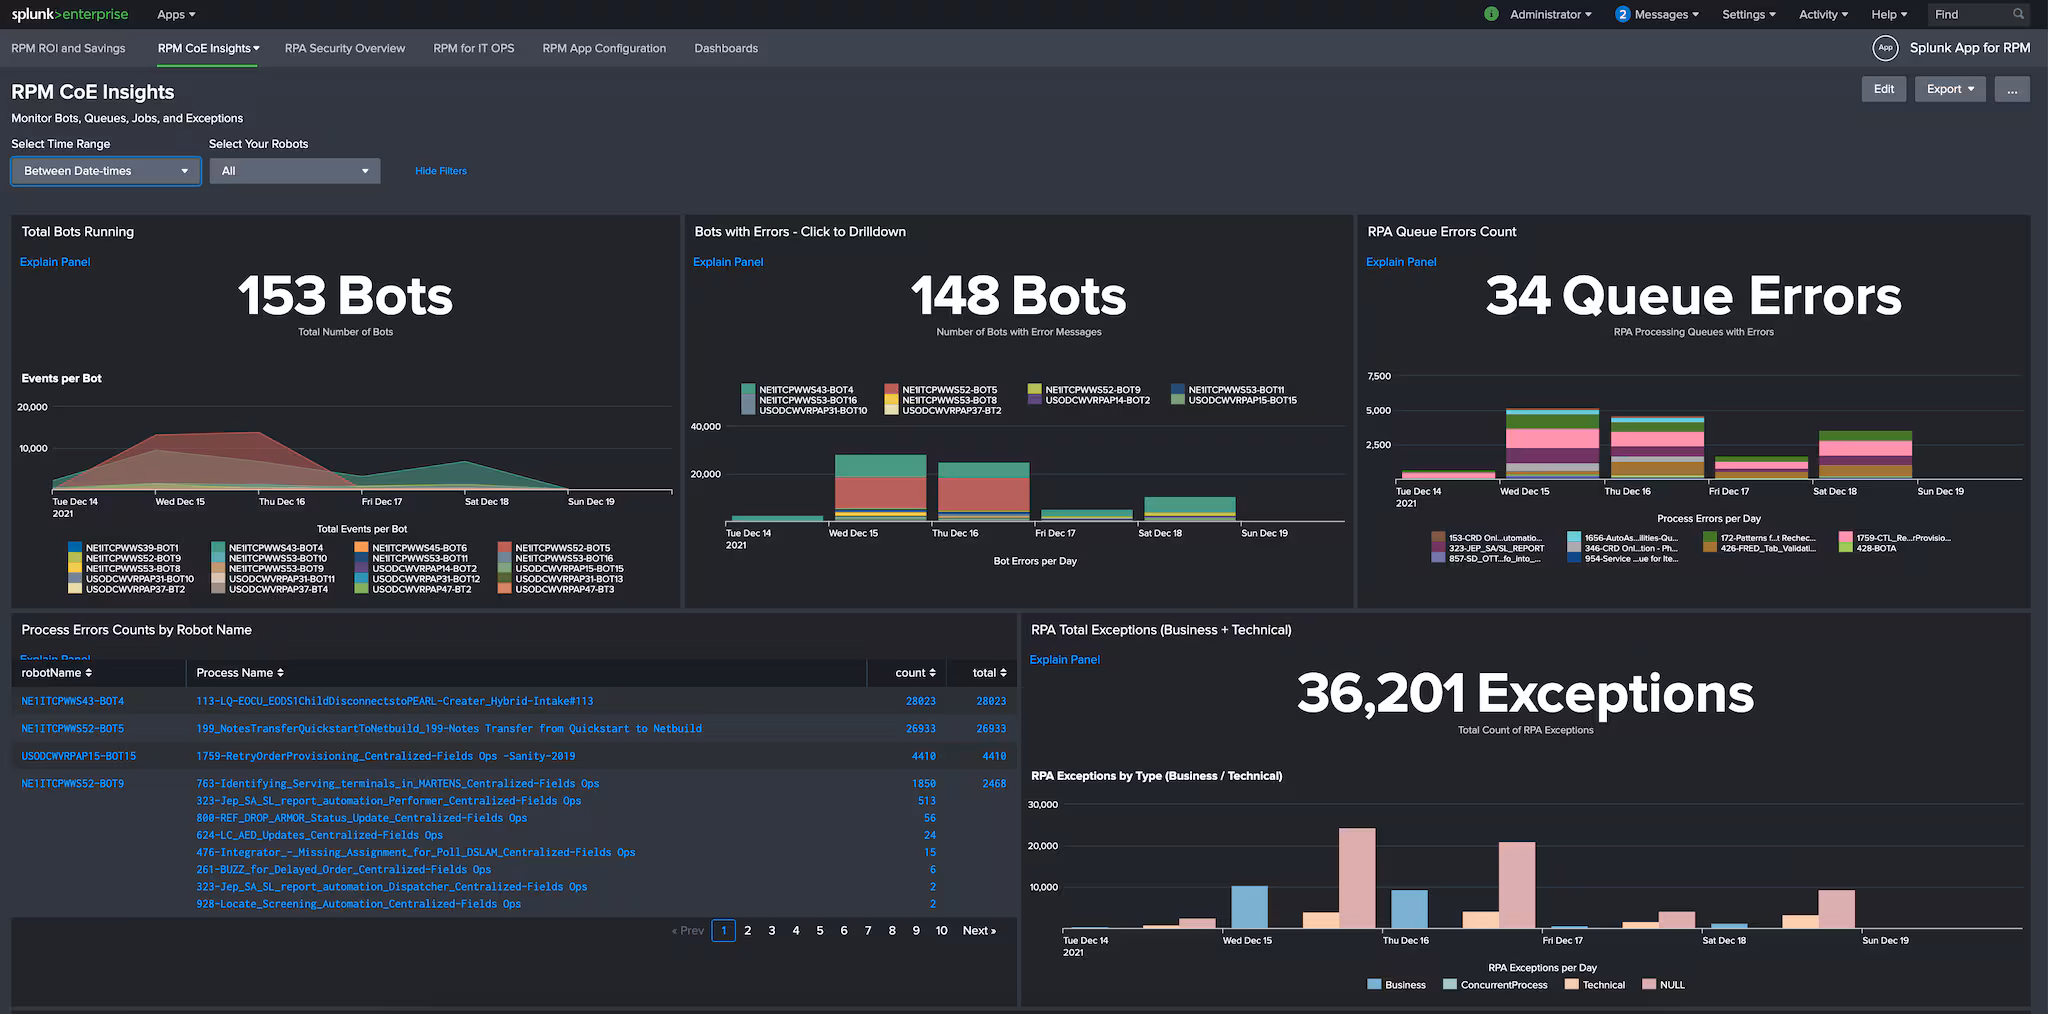
Task: Click the Find search magnifier icon
Action: pos(2018,14)
